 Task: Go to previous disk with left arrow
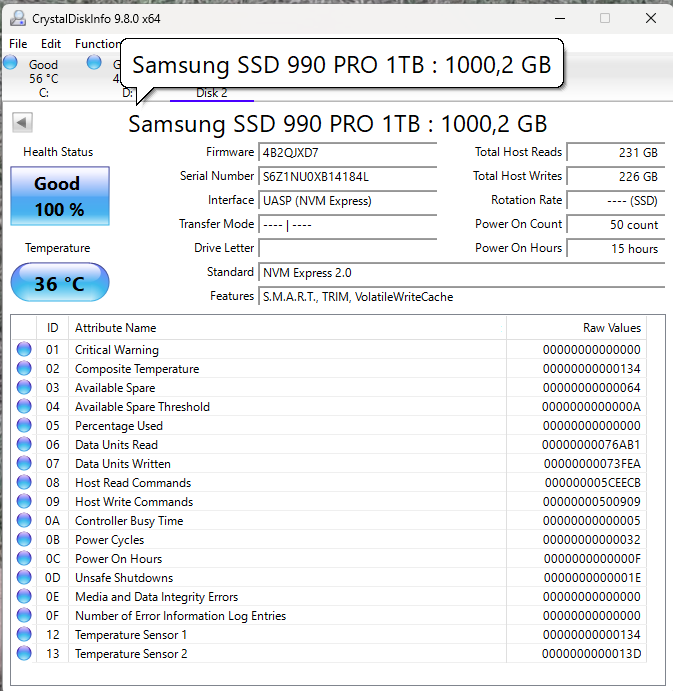[x=22, y=123]
